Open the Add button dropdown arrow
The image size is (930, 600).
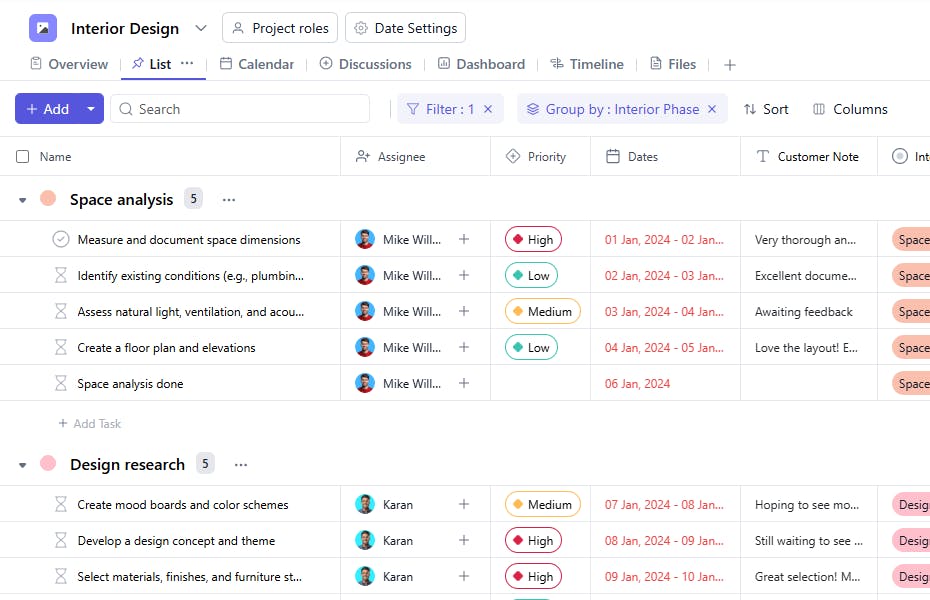click(91, 109)
